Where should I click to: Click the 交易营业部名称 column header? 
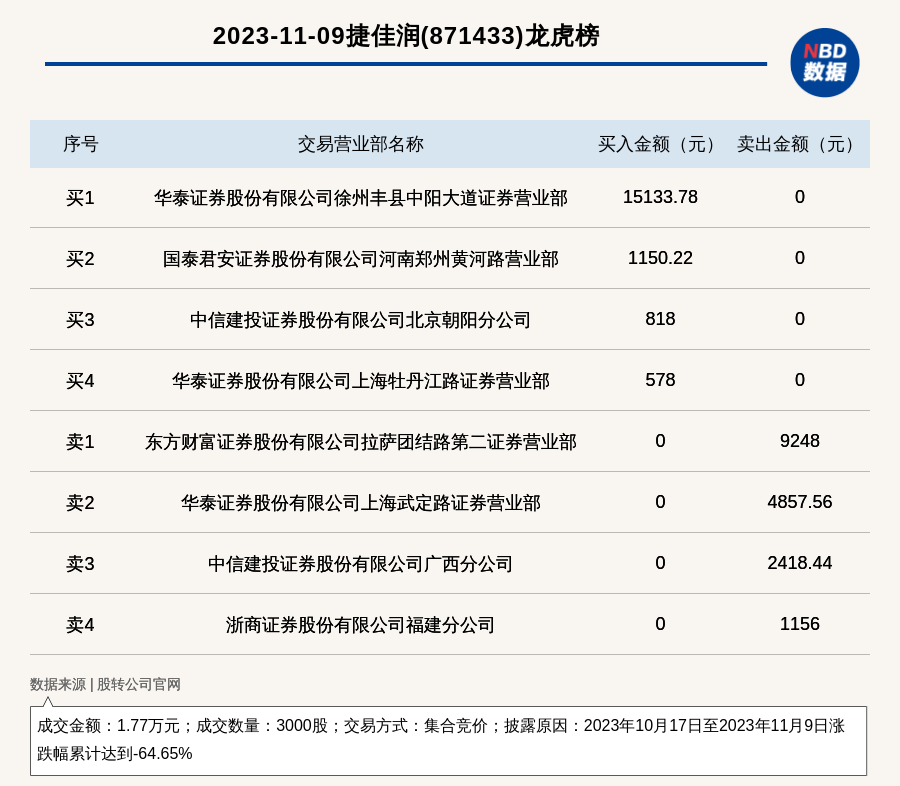[x=360, y=144]
